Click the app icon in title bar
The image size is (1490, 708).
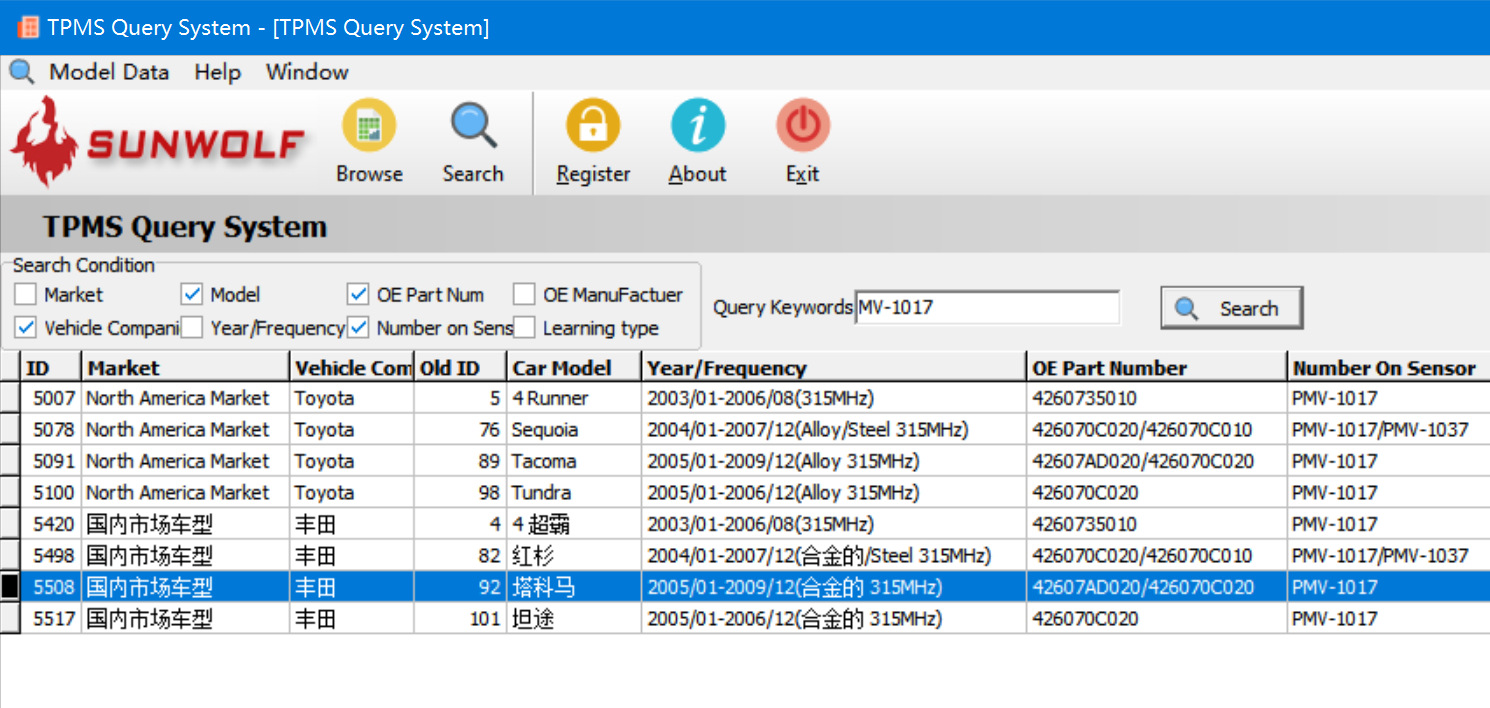point(28,27)
